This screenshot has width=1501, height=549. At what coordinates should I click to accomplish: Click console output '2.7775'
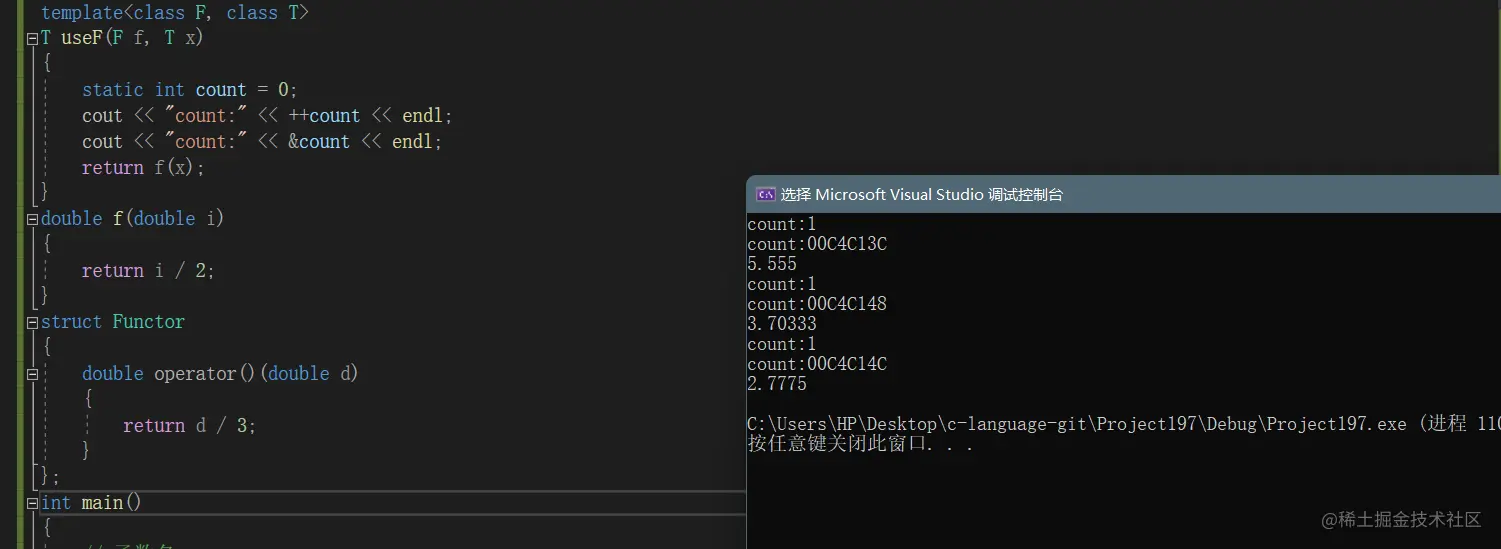tap(777, 384)
